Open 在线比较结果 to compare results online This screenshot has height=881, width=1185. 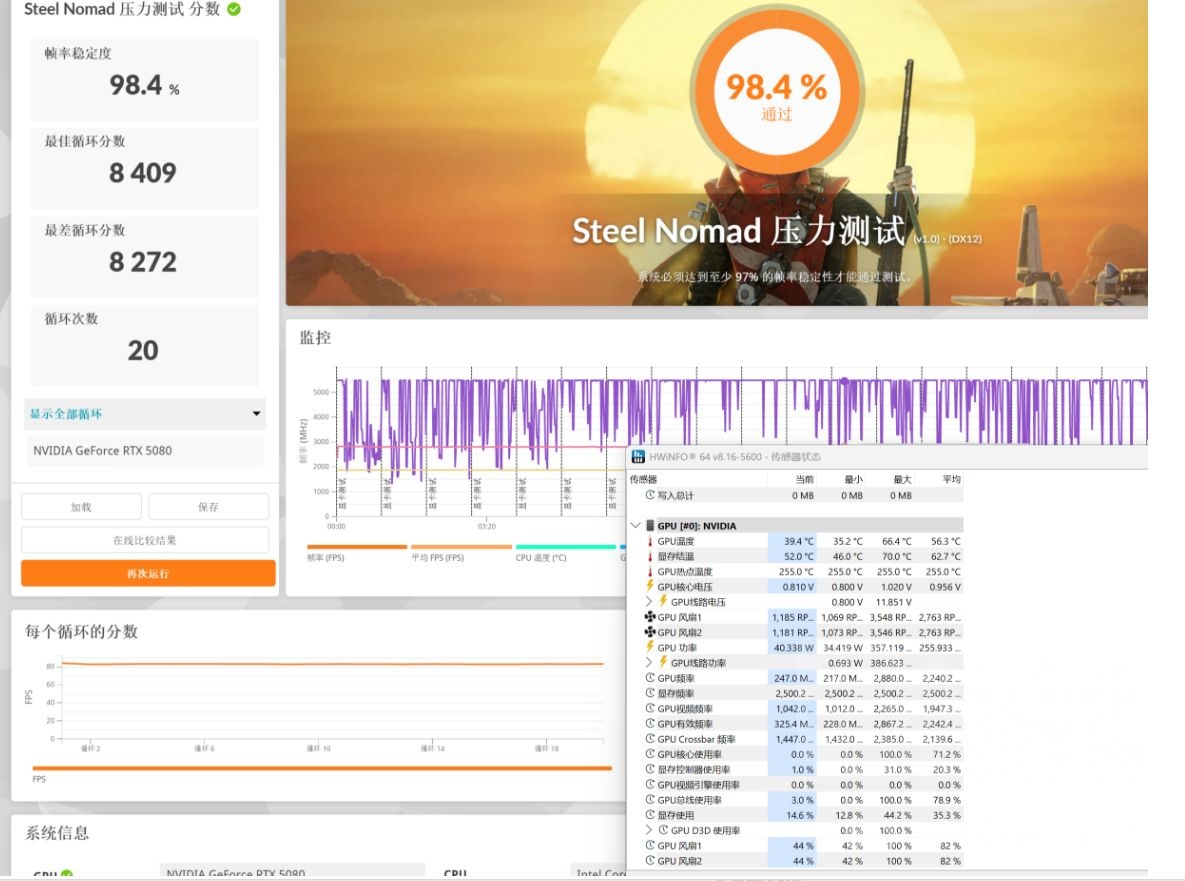coord(144,539)
